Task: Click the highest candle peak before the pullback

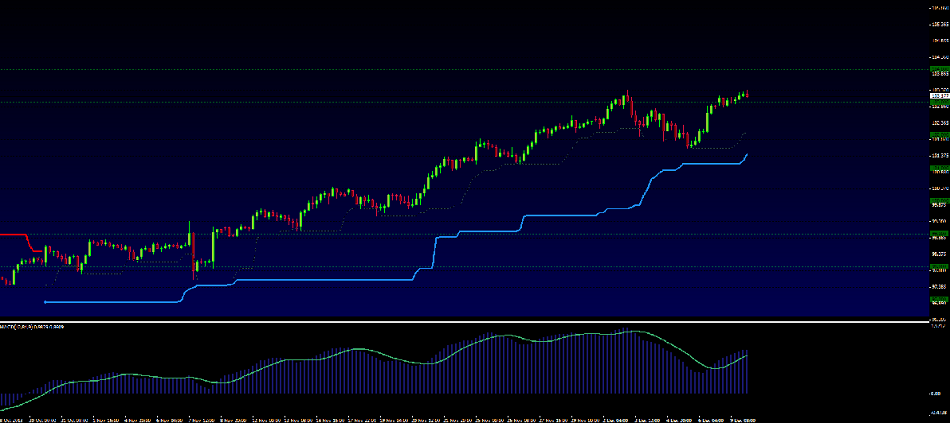Action: [x=626, y=96]
